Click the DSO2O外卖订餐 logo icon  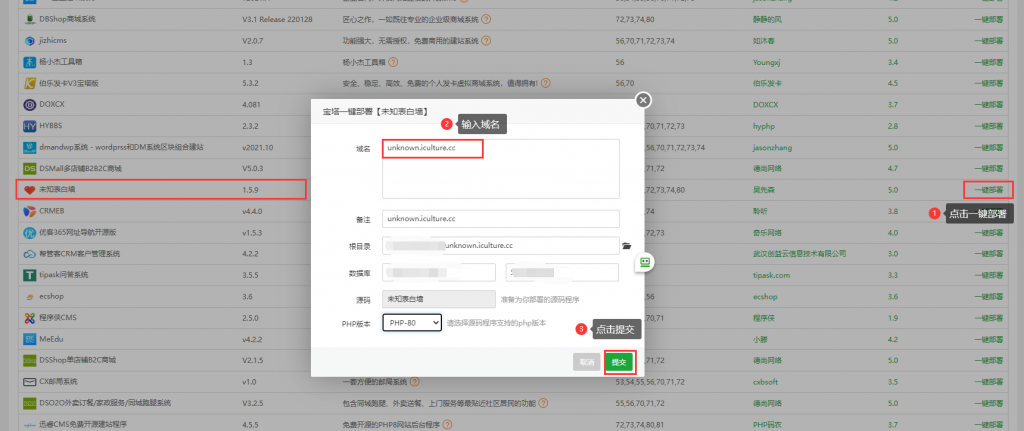[29, 403]
